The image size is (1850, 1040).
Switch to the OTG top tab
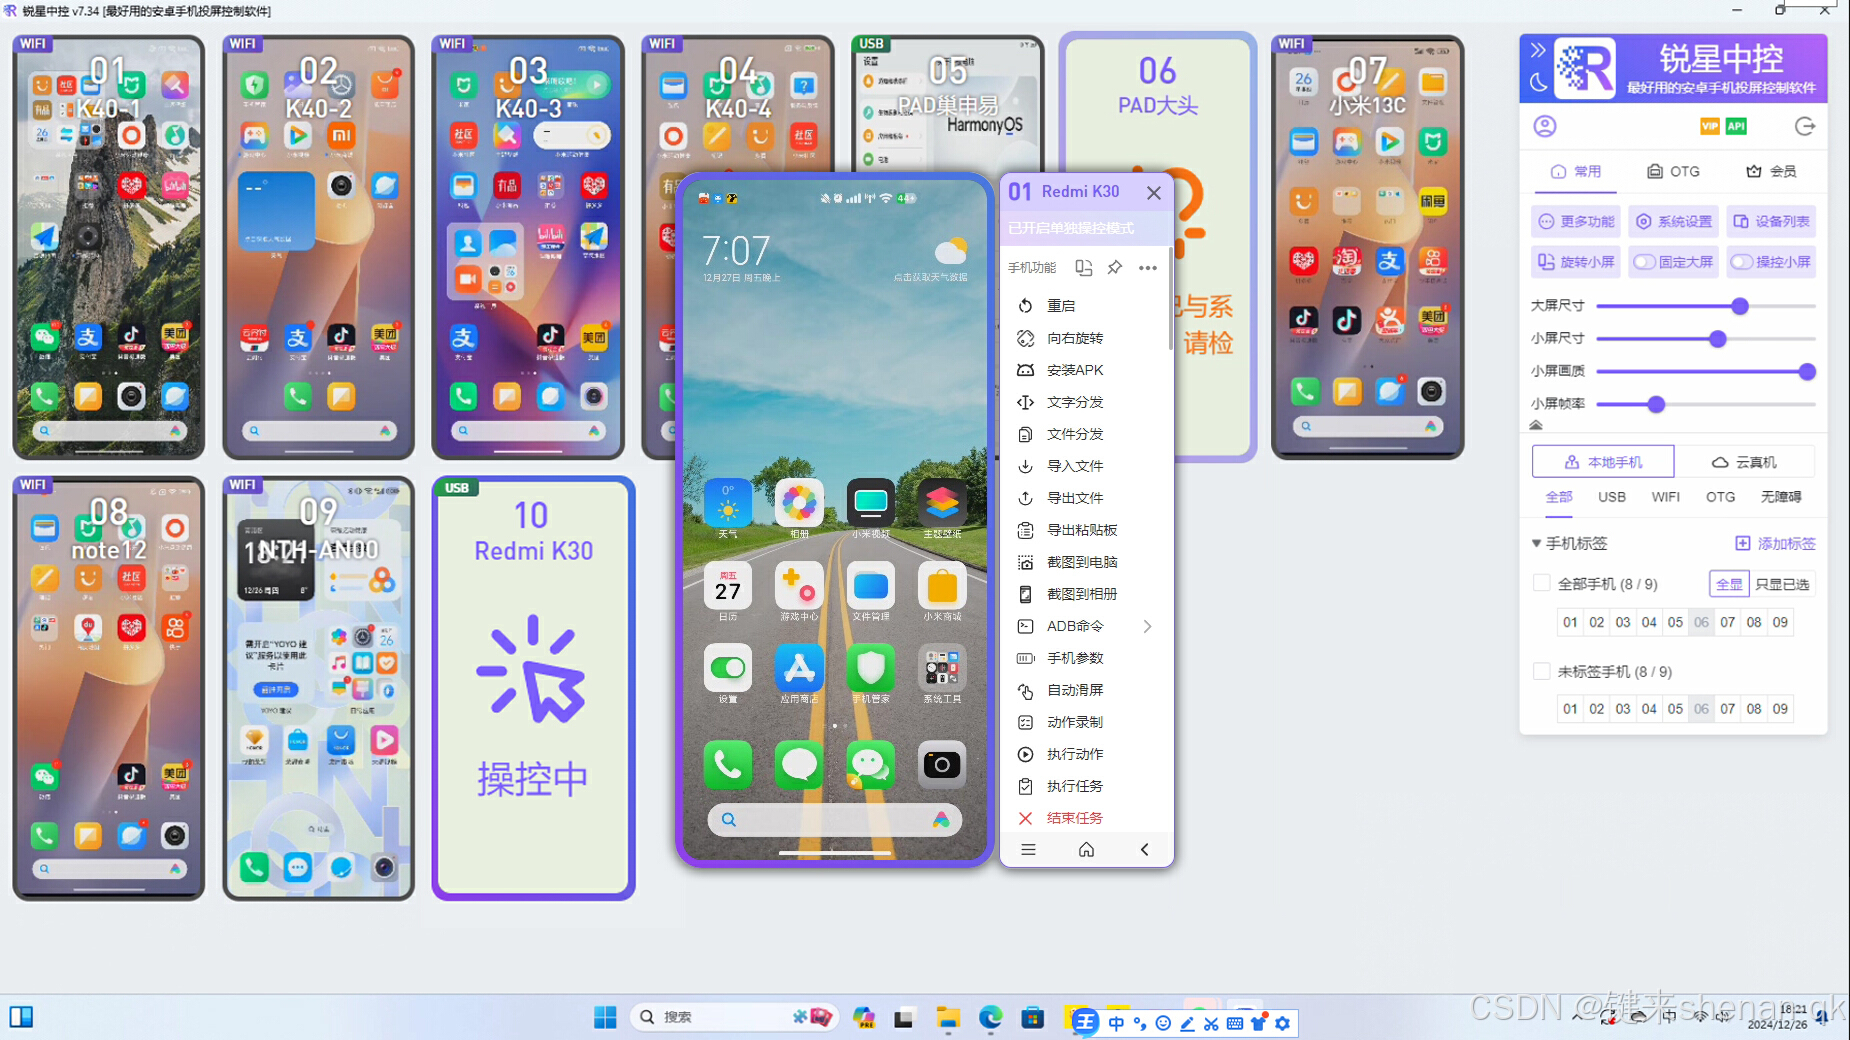pyautogui.click(x=1673, y=171)
